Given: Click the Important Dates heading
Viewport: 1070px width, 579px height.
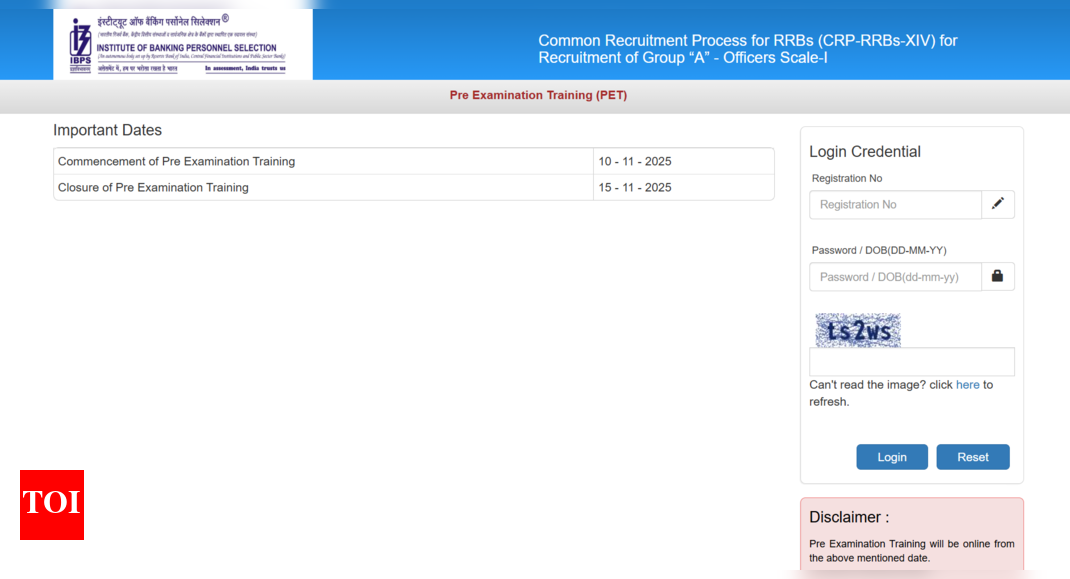Looking at the screenshot, I should 107,130.
